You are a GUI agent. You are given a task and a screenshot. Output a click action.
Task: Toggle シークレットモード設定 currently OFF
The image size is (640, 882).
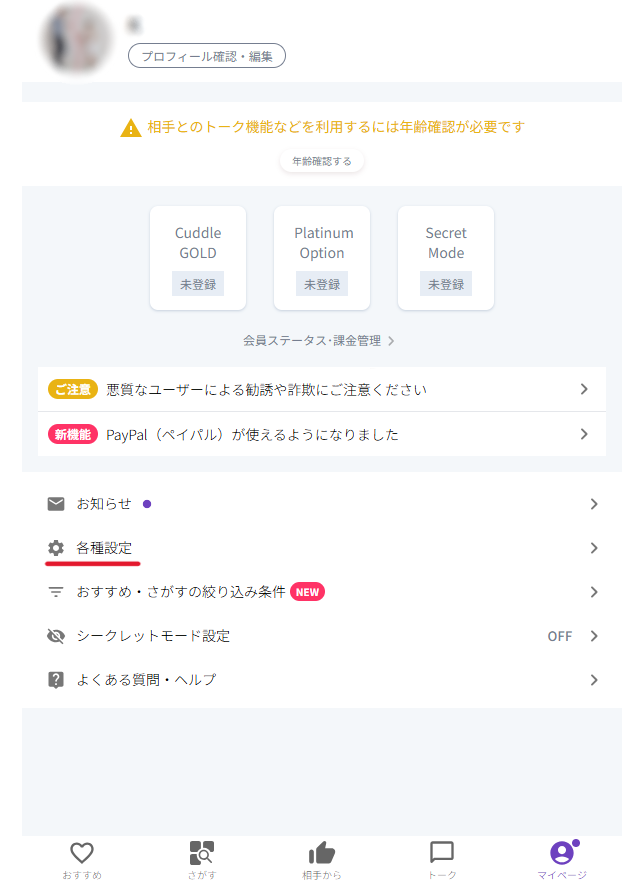[x=322, y=636]
